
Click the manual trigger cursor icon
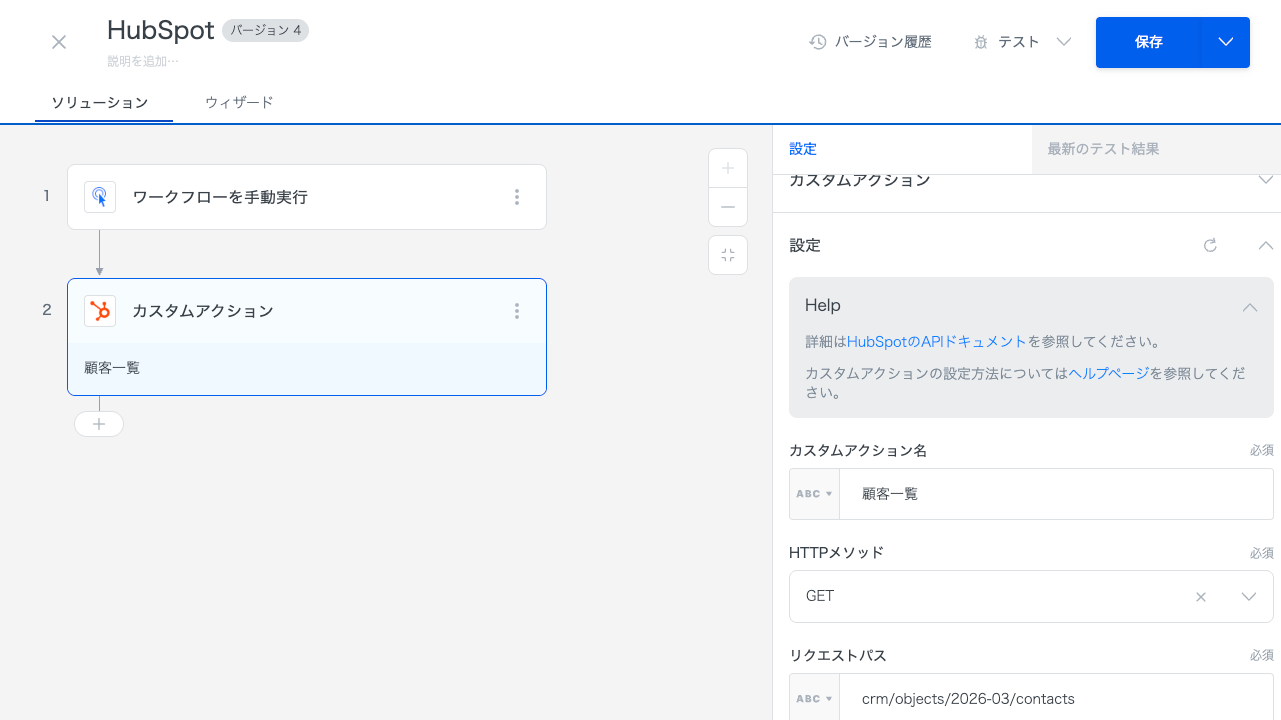point(100,197)
